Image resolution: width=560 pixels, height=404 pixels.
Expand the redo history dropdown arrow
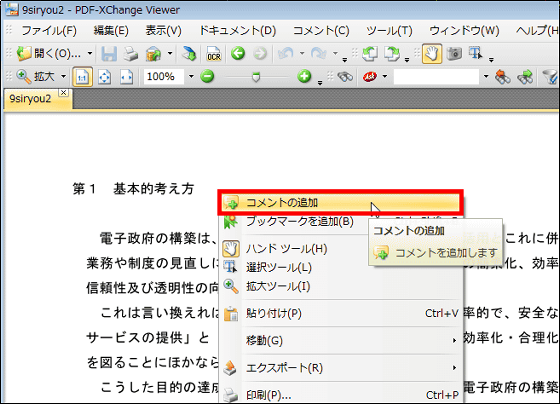coord(335,54)
